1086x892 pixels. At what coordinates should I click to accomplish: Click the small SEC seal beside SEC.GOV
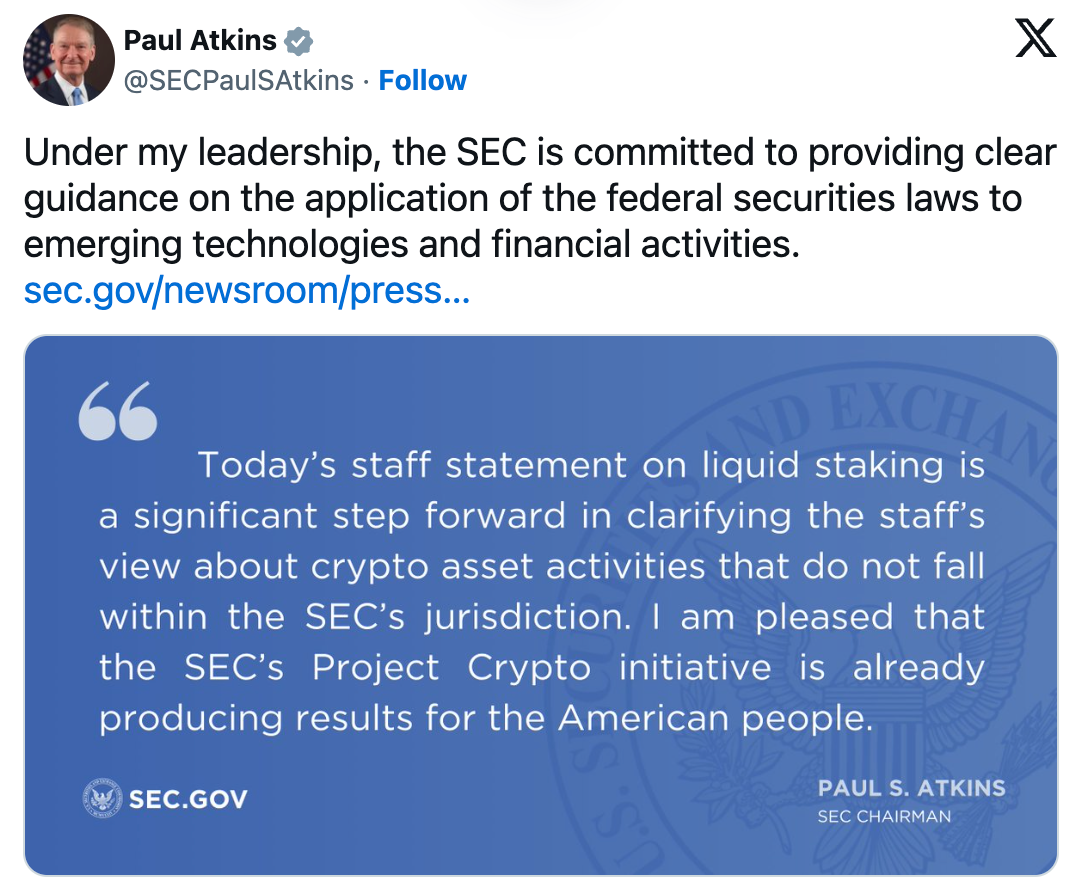[101, 798]
